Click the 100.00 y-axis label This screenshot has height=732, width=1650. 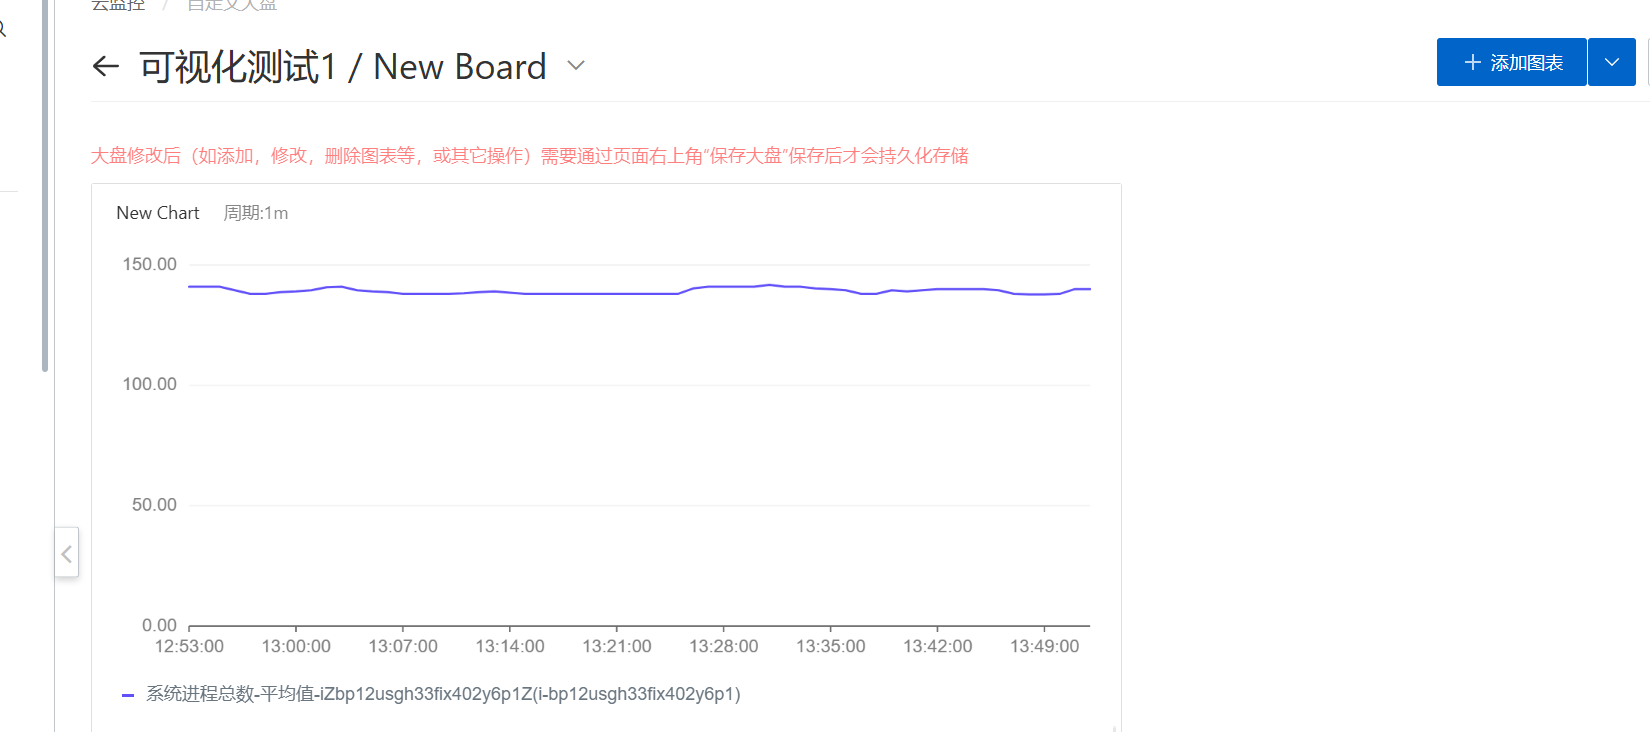(149, 384)
